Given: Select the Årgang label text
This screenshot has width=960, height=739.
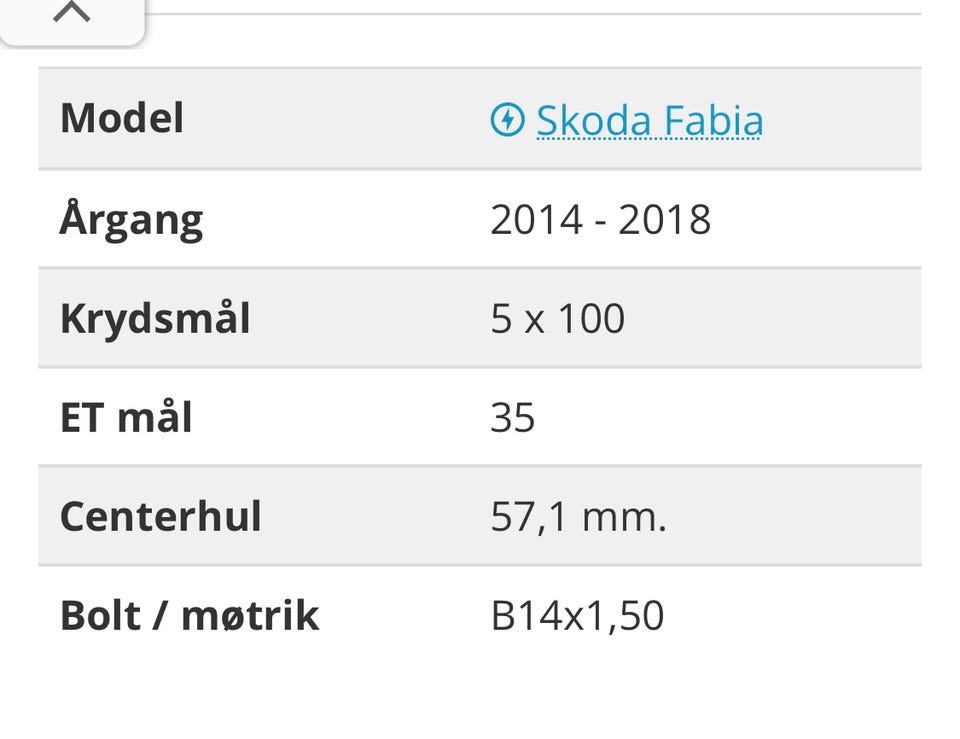Looking at the screenshot, I should (x=131, y=219).
